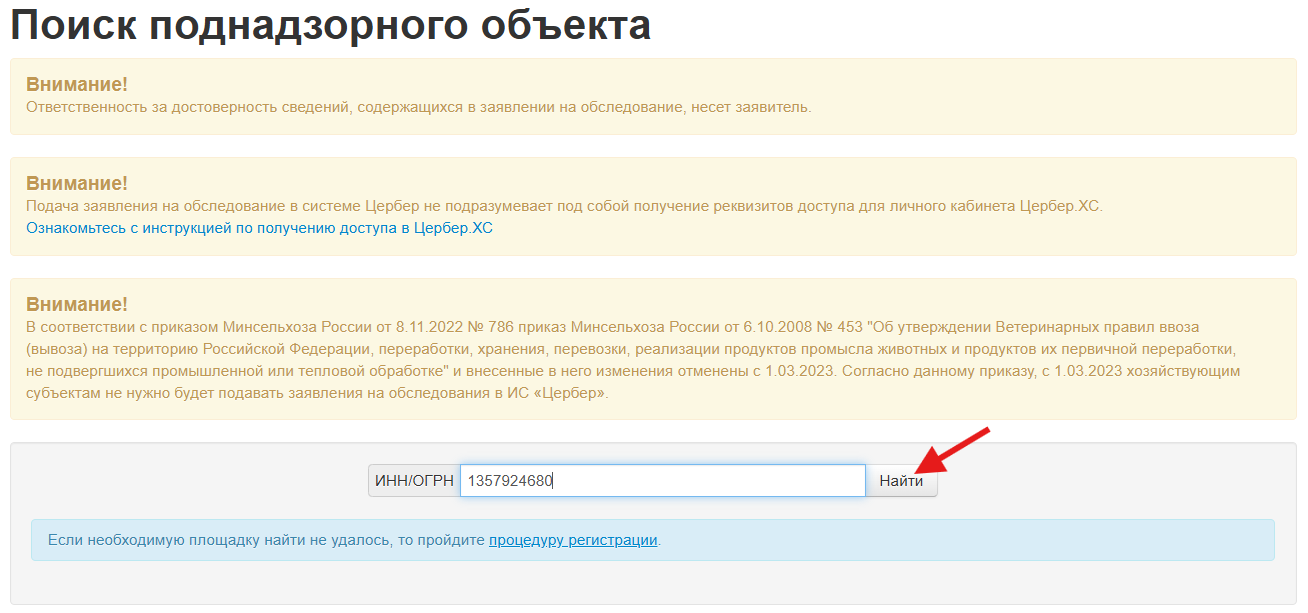Click the red arrow pointing at Найти
The height and width of the screenshot is (613, 1308).
(x=955, y=450)
